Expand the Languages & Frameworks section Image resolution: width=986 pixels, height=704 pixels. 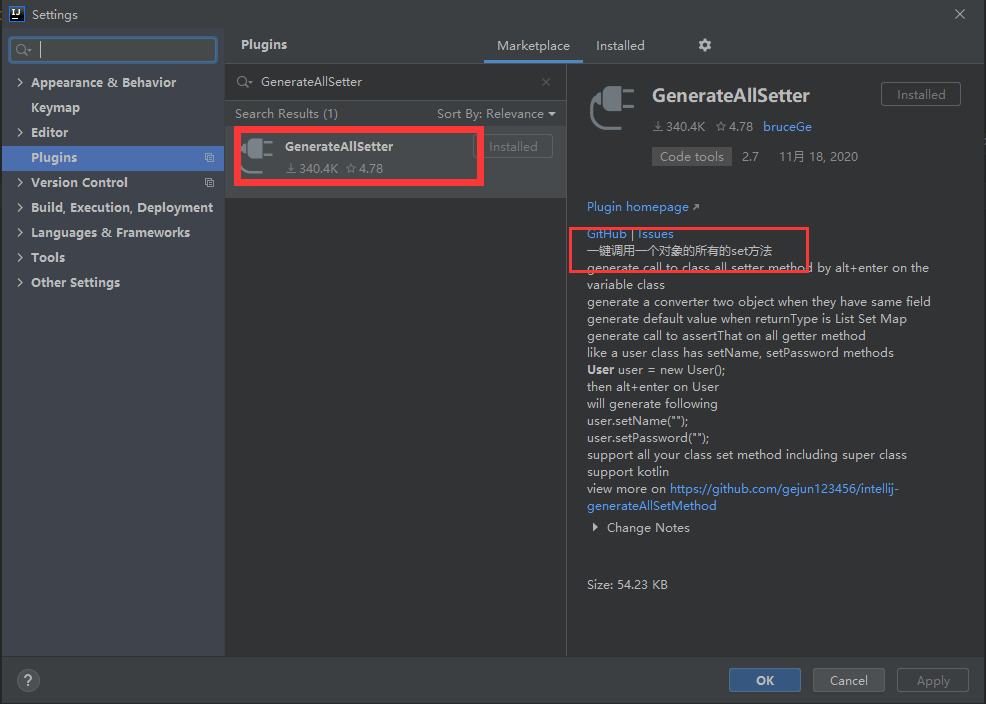tap(20, 233)
